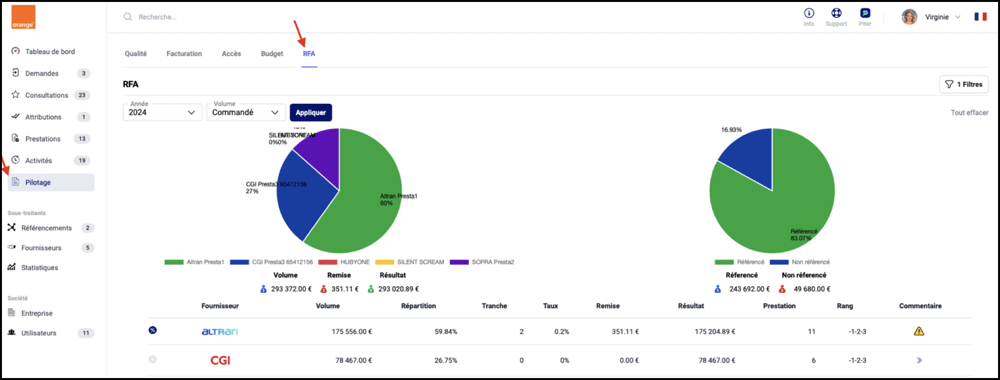Open Tableau de bord in sidebar
Screen dimensions: 1000x380
tap(51, 52)
